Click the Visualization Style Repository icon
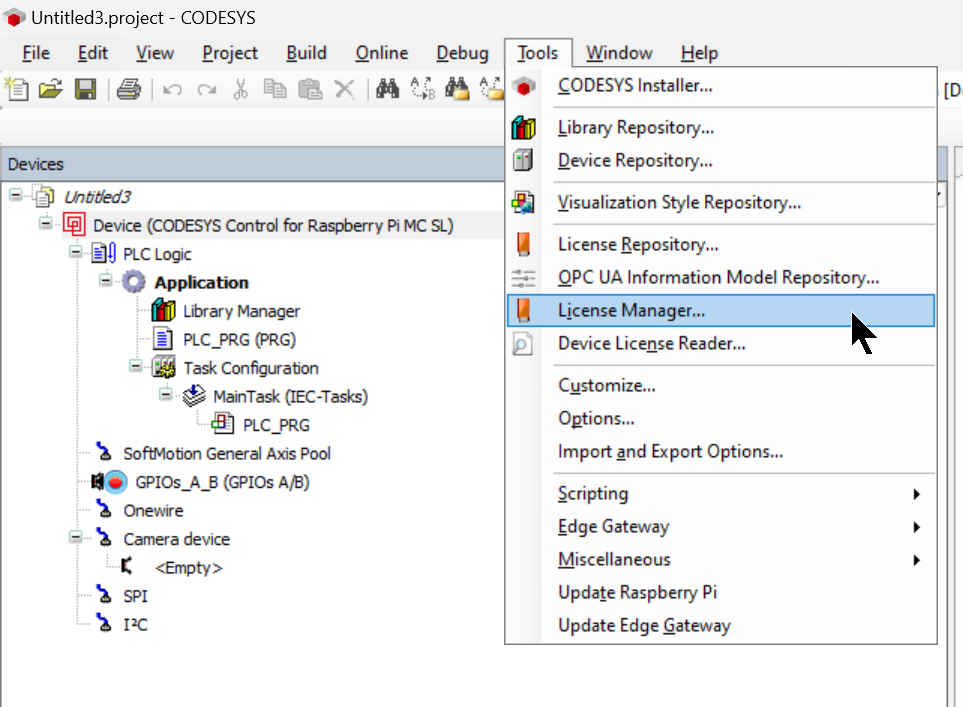Screen dimensions: 963x707 pyautogui.click(x=523, y=202)
